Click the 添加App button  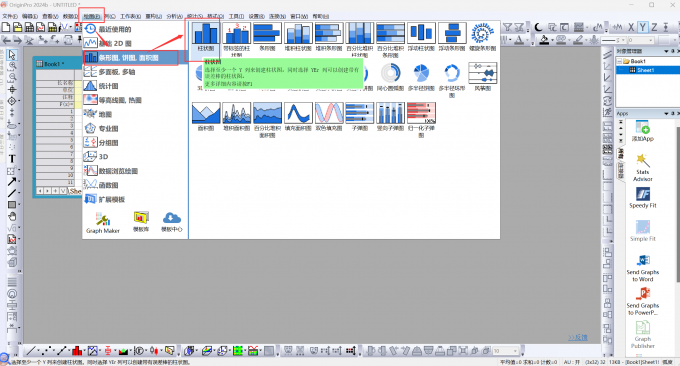[643, 131]
